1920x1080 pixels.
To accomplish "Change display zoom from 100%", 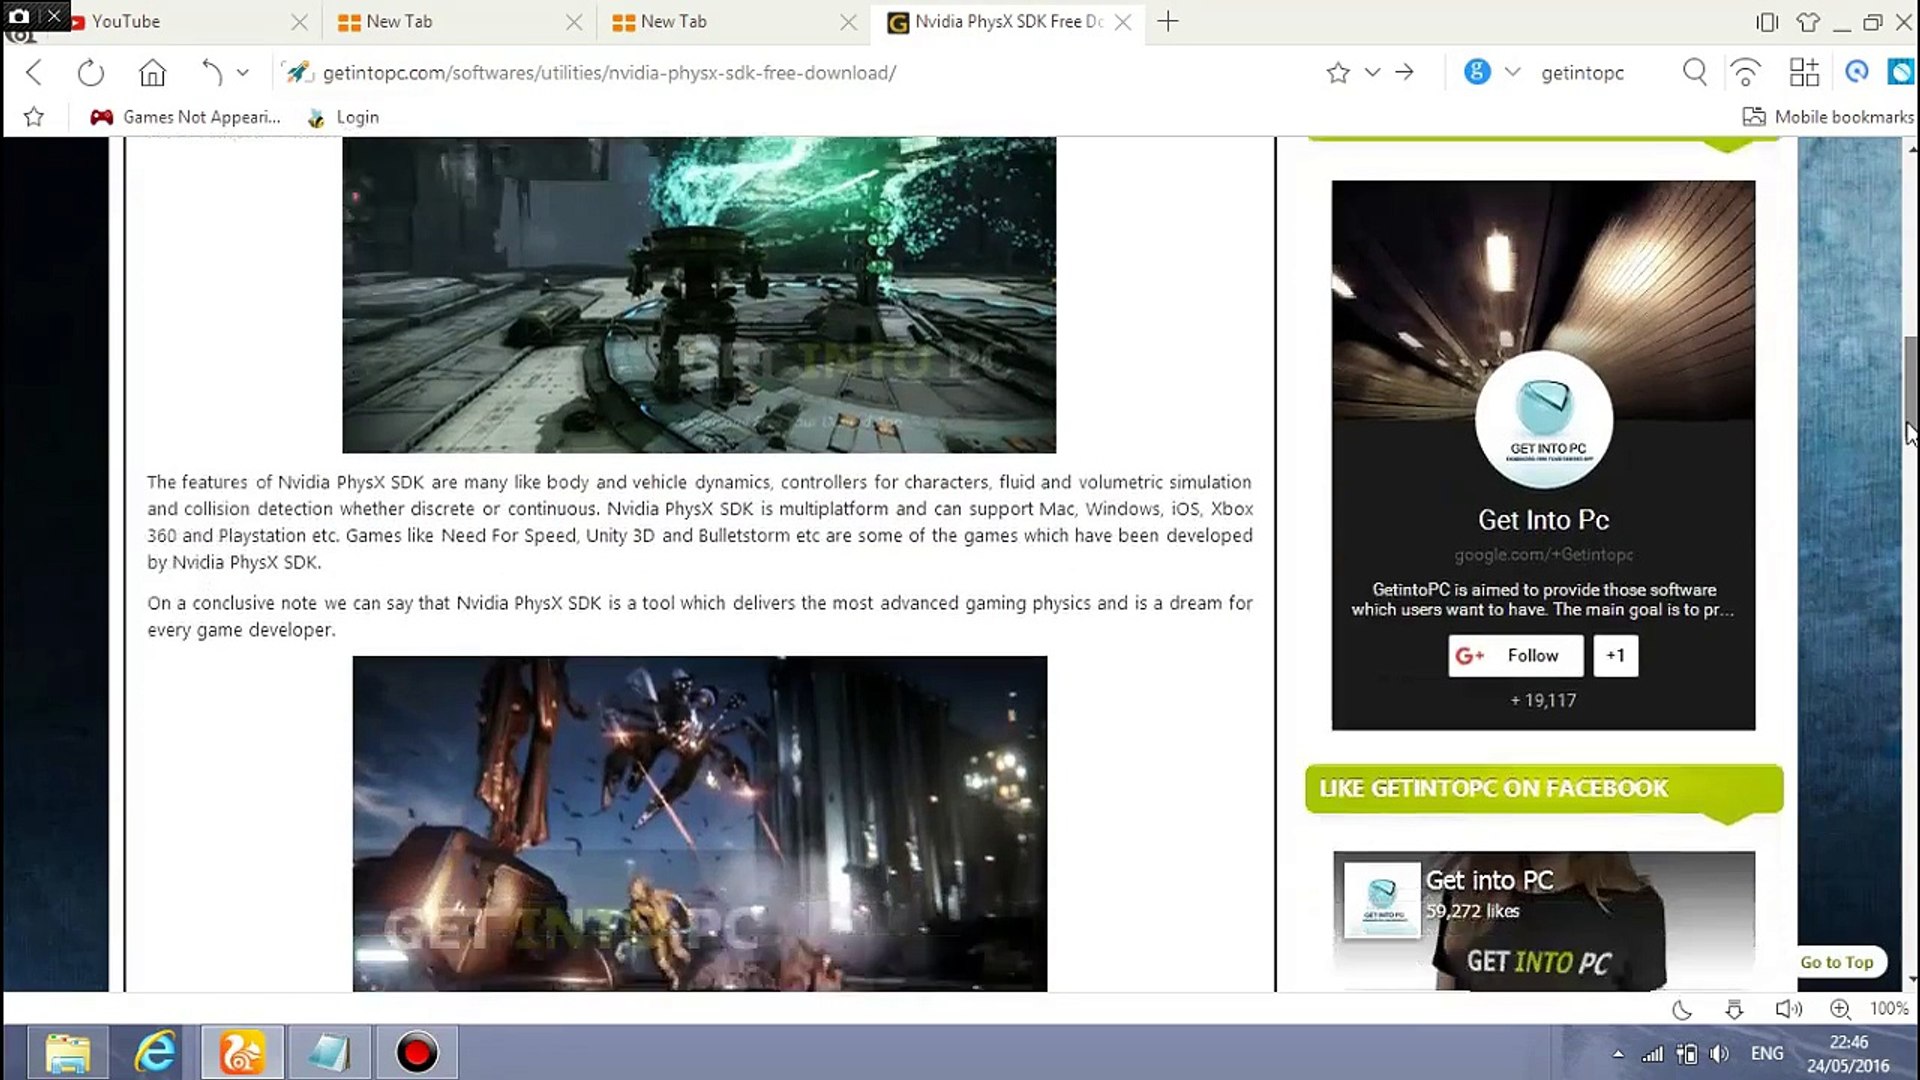I will (1888, 1009).
